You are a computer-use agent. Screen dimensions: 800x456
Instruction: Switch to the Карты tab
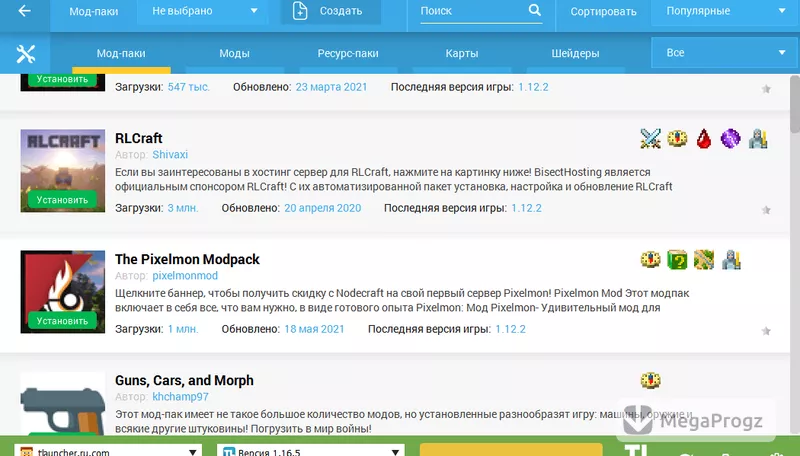coord(462,54)
